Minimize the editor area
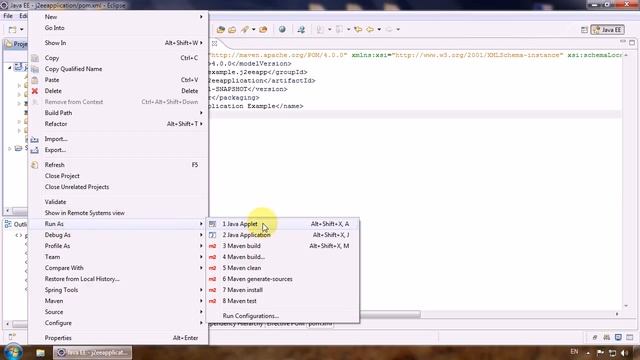This screenshot has height=360, width=640. tap(622, 42)
